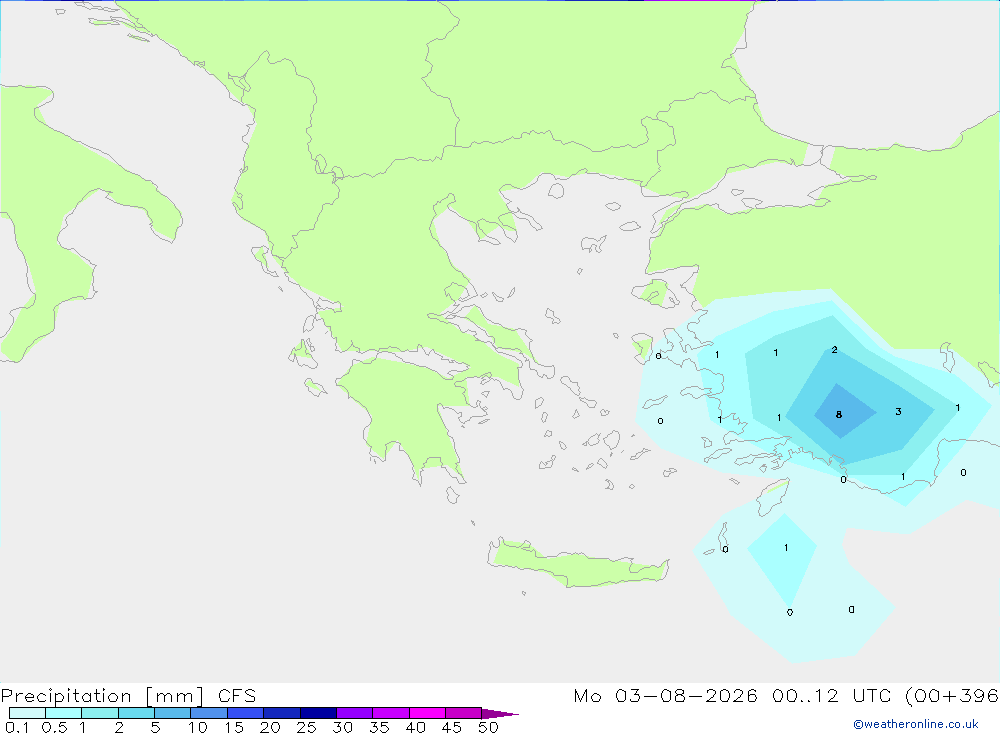This screenshot has width=1000, height=733.
Task: Select the 5–10 mm legend color swatch
Action: 173,713
